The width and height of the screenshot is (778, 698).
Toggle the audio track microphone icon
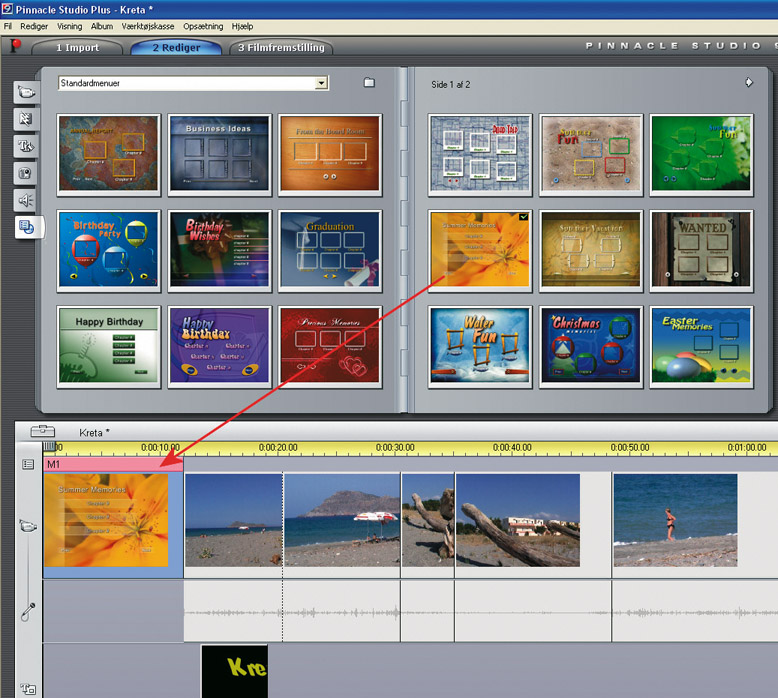click(28, 610)
